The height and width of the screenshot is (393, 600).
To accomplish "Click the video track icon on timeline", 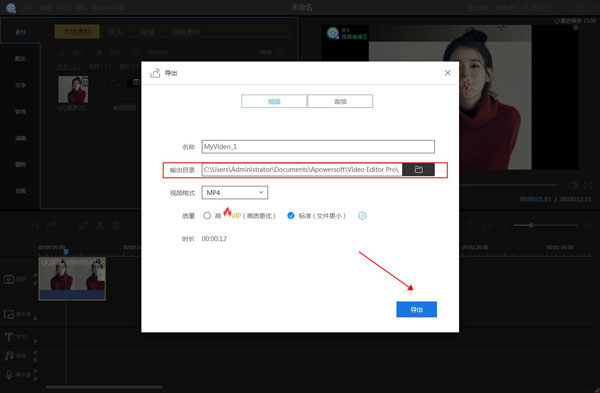I will pyautogui.click(x=9, y=279).
